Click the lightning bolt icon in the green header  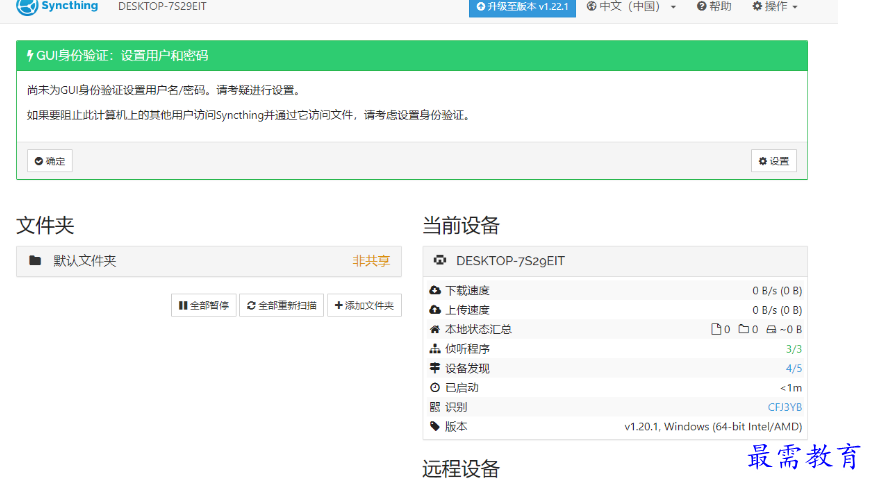pos(30,55)
